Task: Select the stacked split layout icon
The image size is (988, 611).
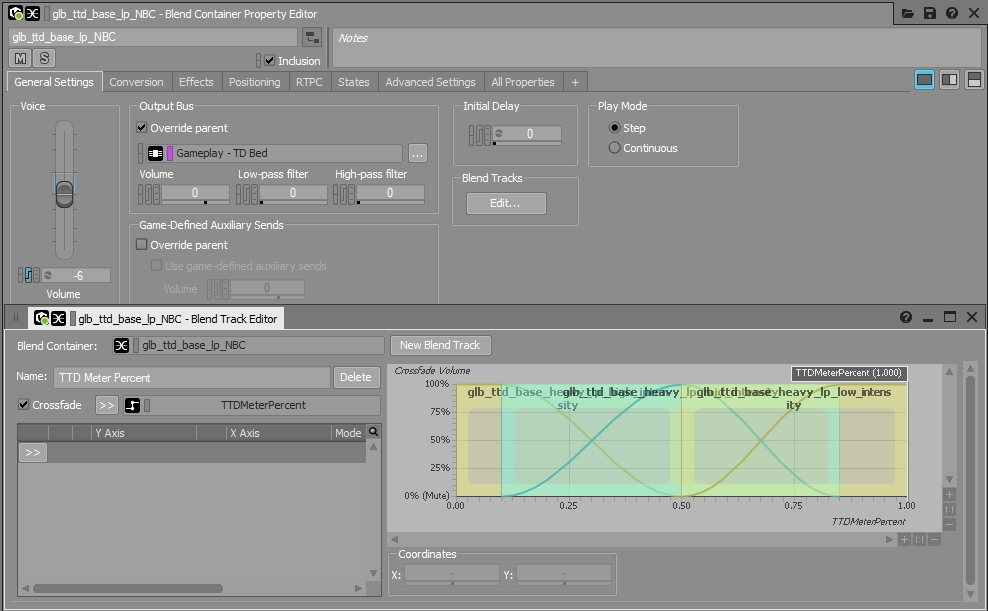Action: click(974, 80)
